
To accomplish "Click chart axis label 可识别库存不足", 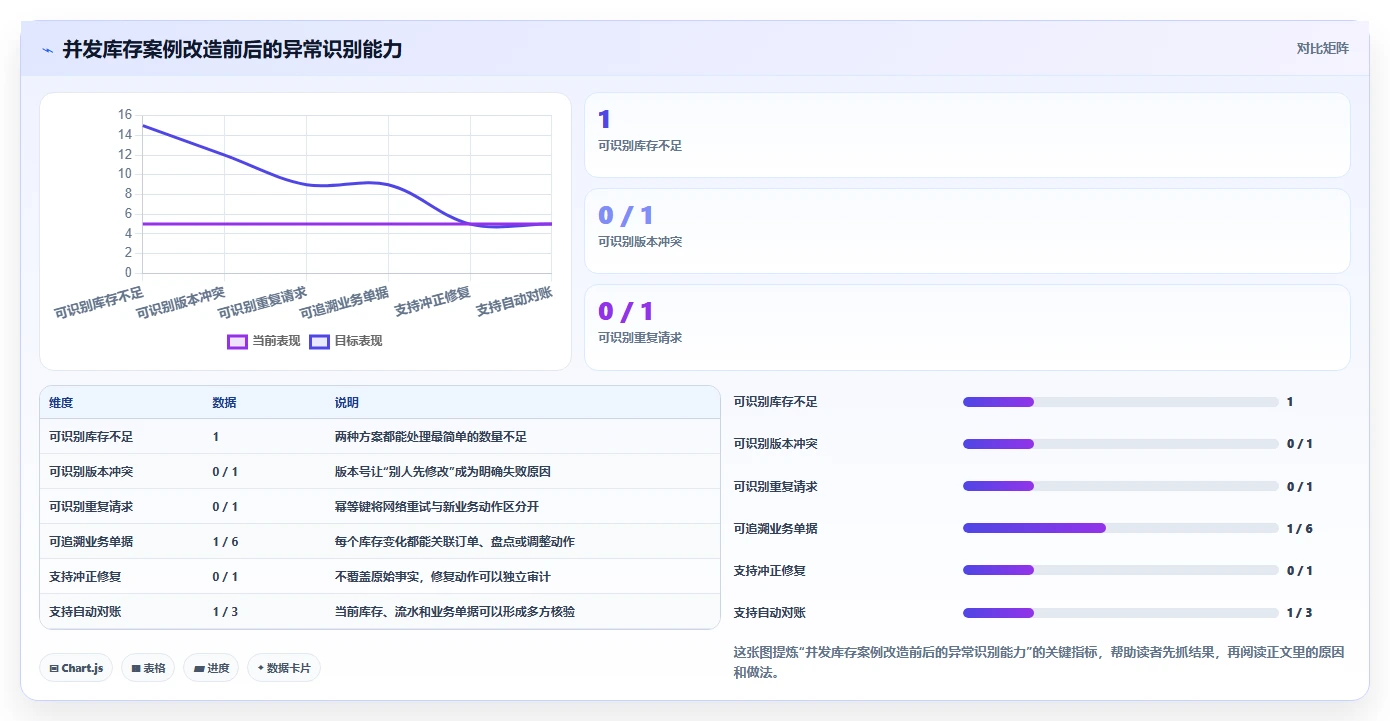I will coord(99,302).
